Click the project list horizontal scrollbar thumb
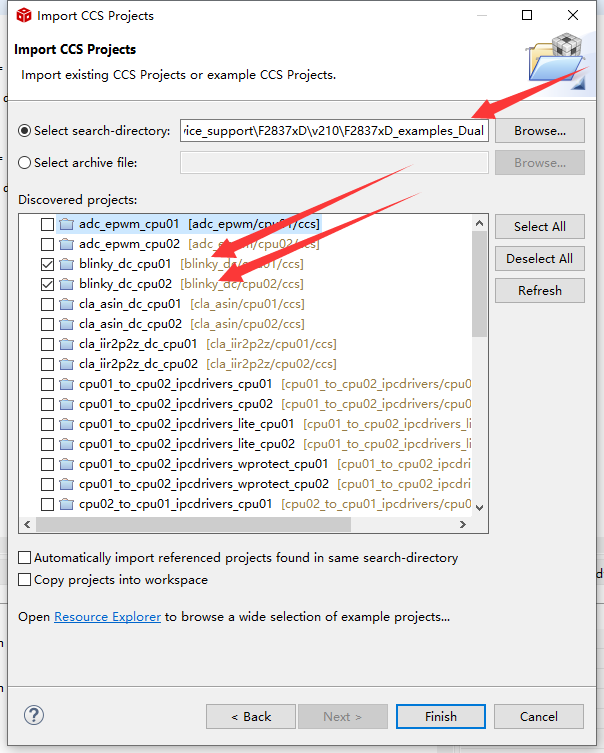Image resolution: width=604 pixels, height=753 pixels. pyautogui.click(x=193, y=524)
